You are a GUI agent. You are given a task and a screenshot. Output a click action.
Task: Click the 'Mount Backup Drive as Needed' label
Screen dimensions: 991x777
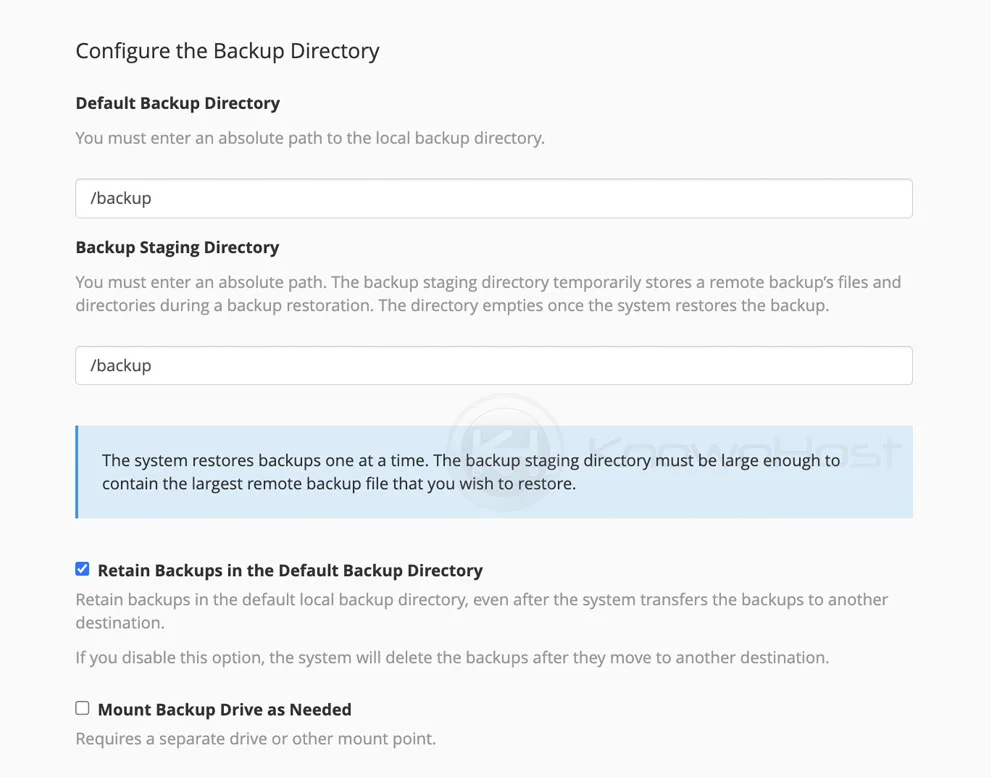[224, 709]
